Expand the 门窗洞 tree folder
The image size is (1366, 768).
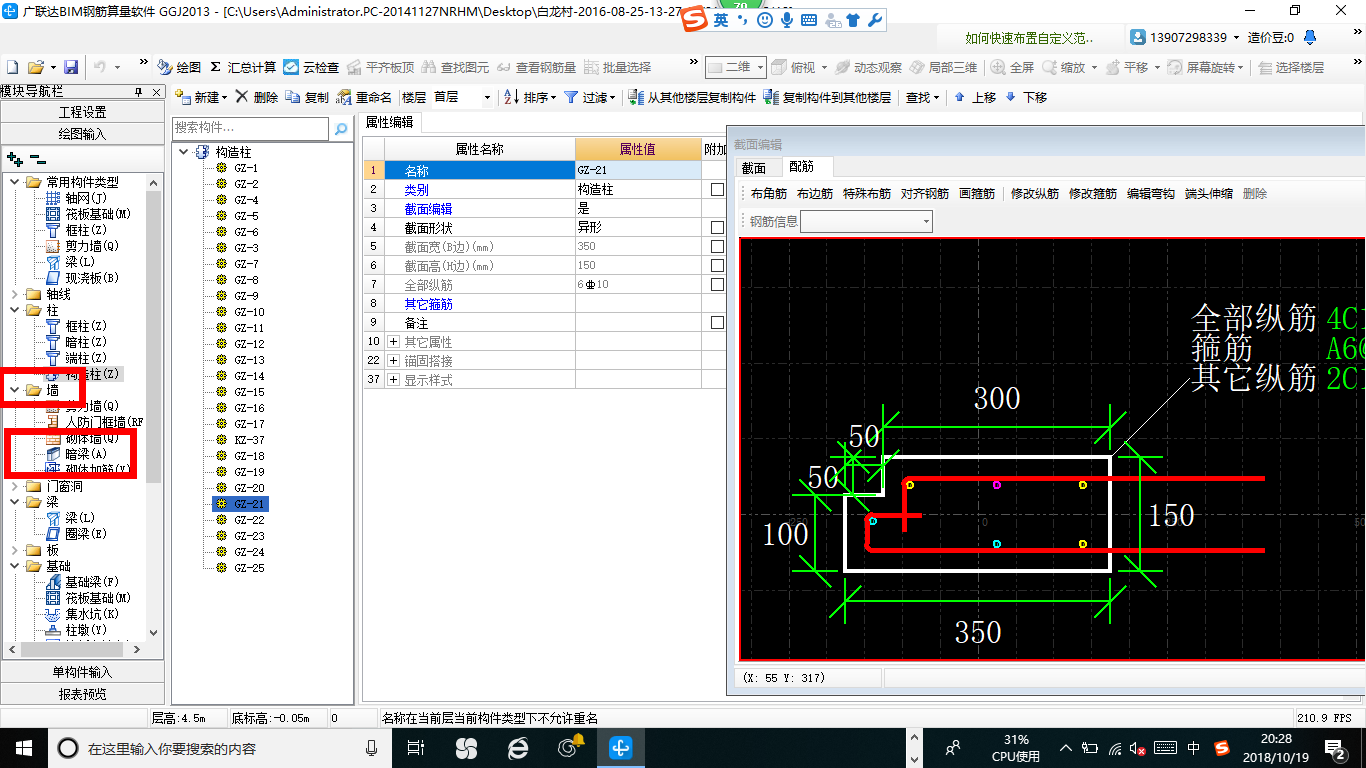pyautogui.click(x=14, y=486)
